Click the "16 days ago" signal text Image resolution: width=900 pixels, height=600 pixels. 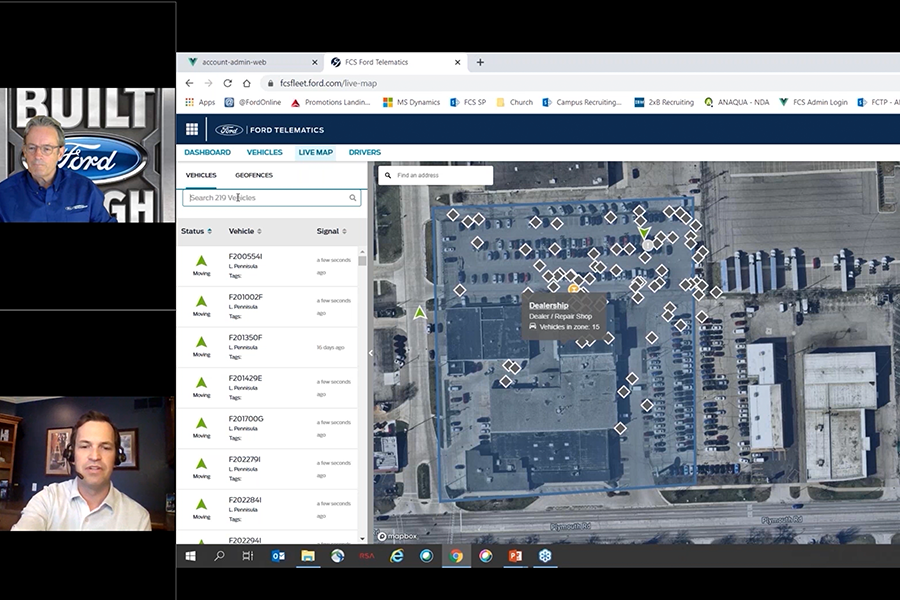(x=331, y=347)
